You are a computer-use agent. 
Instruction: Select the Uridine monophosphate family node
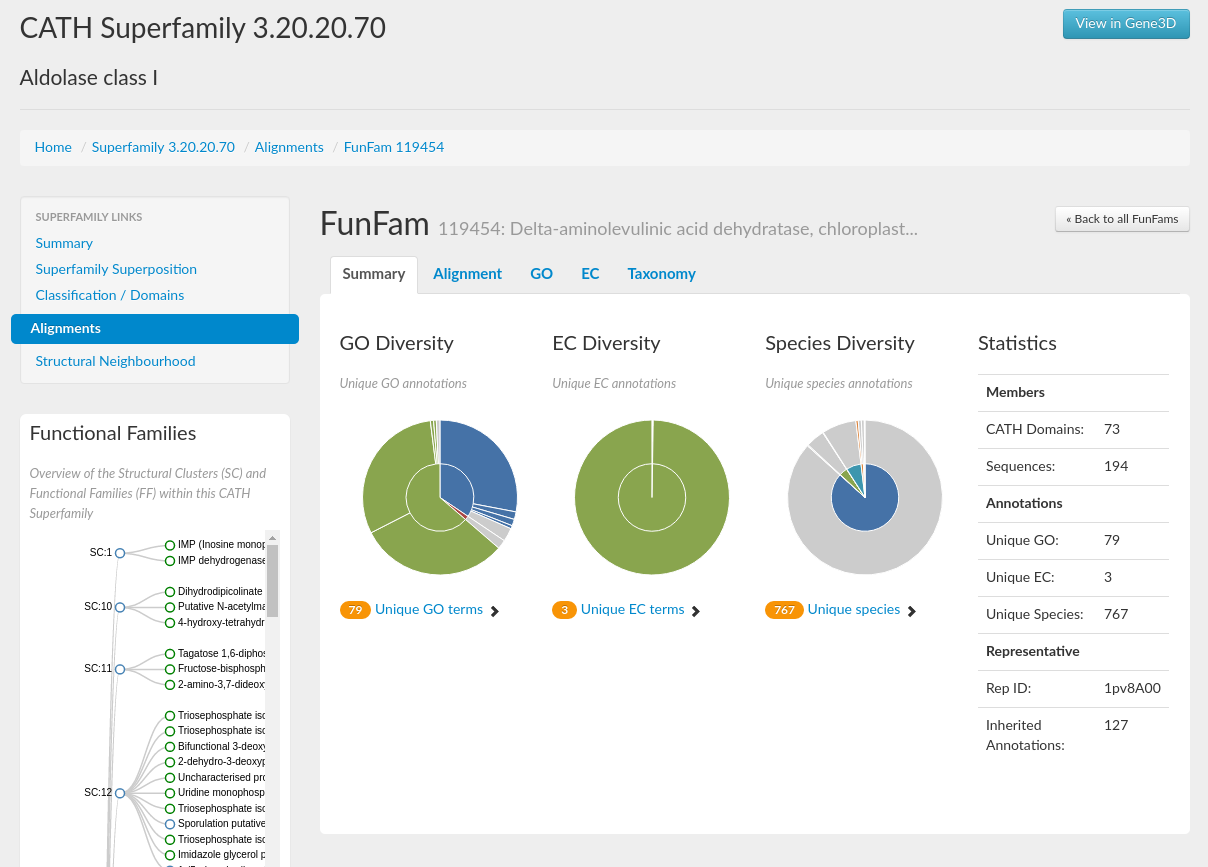tap(170, 793)
